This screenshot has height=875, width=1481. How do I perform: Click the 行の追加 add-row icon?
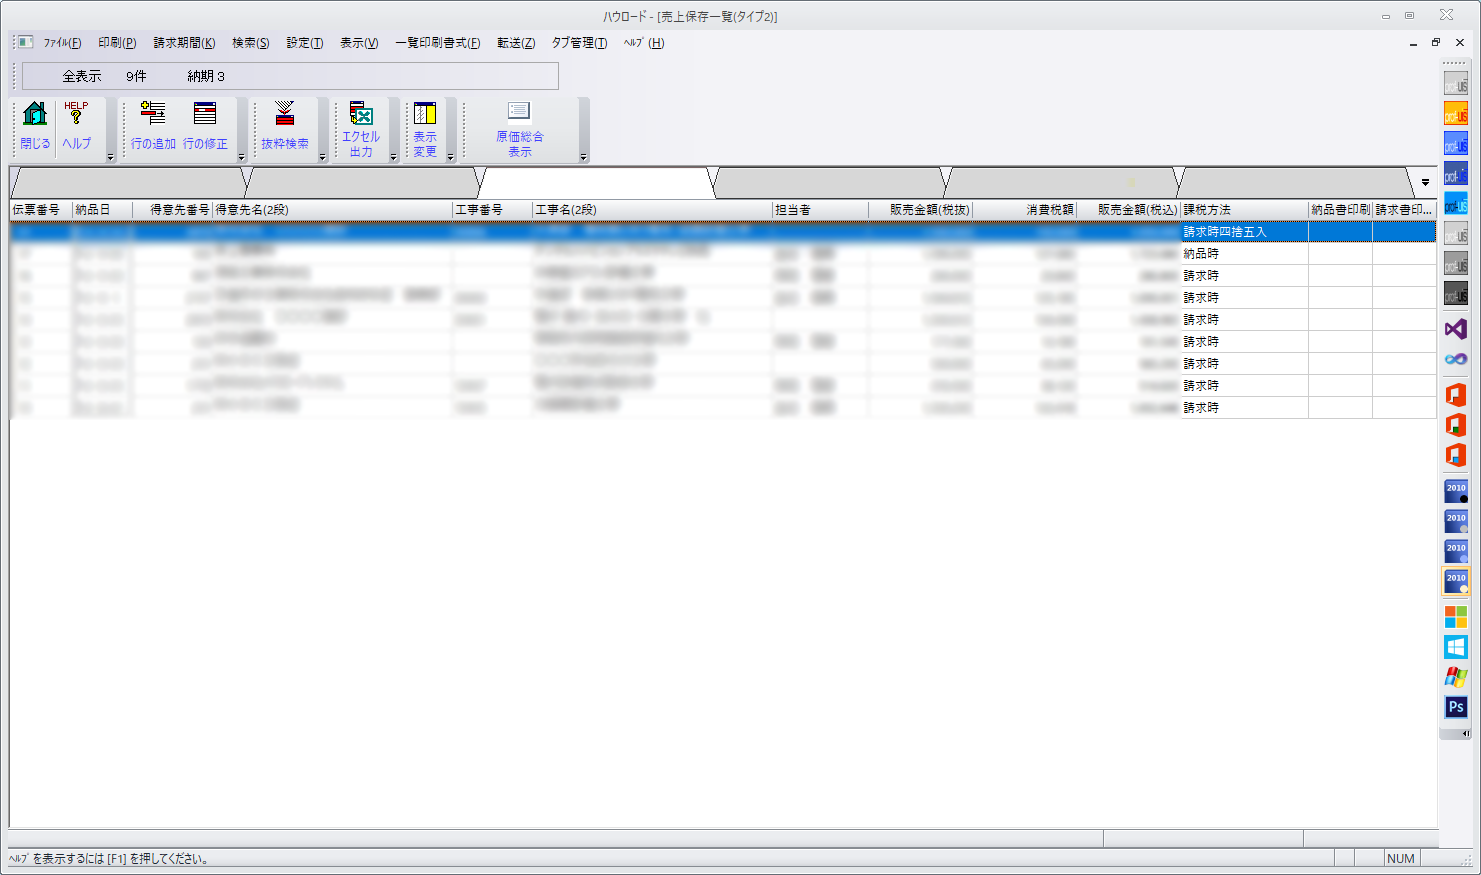pyautogui.click(x=153, y=114)
